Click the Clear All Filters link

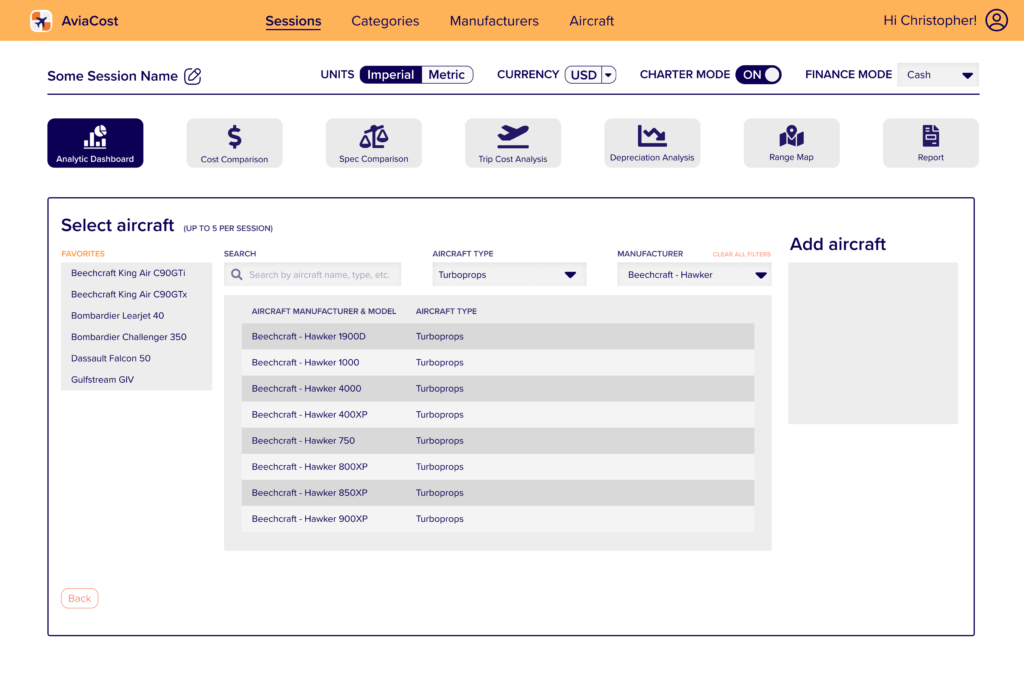click(x=741, y=255)
